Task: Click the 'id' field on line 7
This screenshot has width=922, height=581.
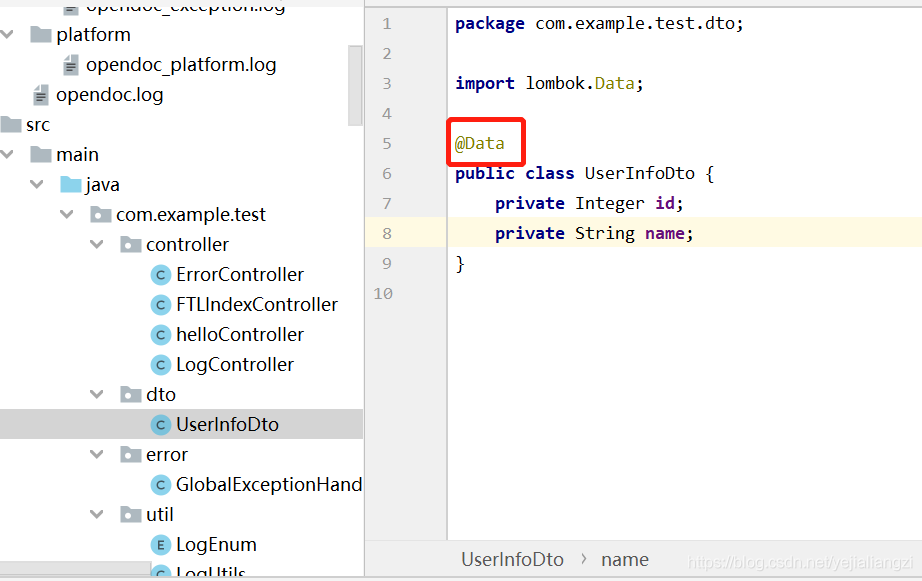Action: tap(665, 203)
